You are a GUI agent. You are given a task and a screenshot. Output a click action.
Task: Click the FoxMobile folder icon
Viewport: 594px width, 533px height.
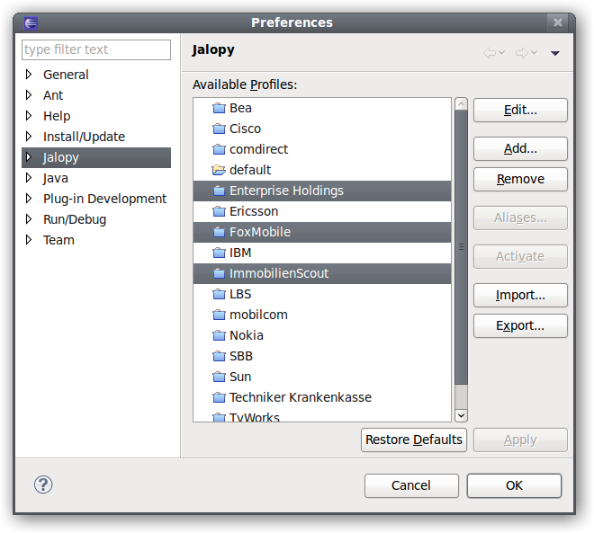(x=219, y=232)
